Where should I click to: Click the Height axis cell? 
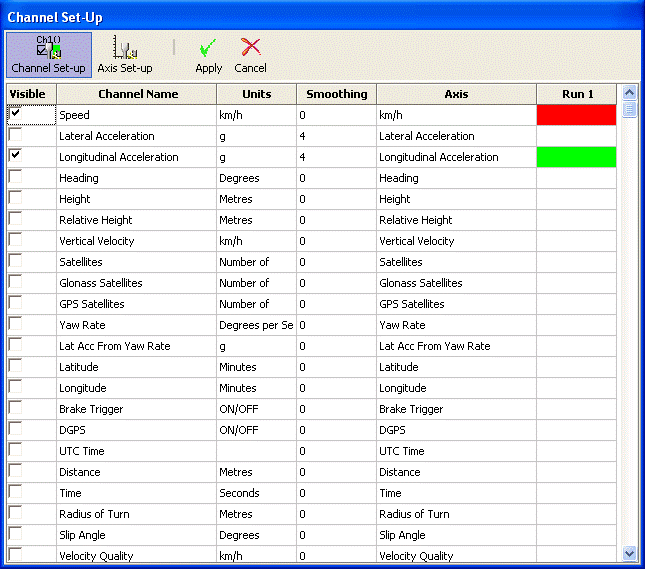coord(456,199)
